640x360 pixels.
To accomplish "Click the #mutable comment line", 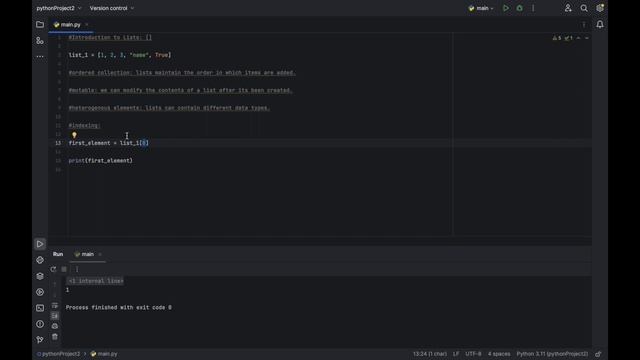I will click(x=180, y=90).
